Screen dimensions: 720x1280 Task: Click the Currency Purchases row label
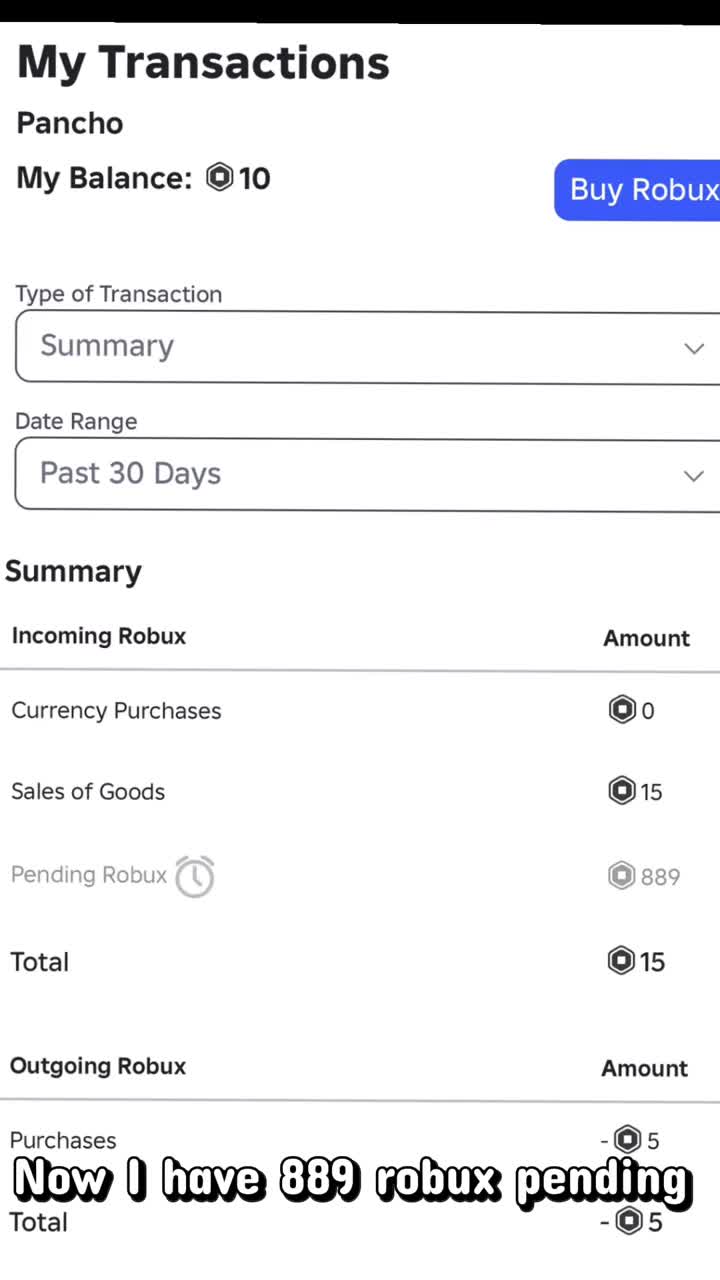point(116,711)
